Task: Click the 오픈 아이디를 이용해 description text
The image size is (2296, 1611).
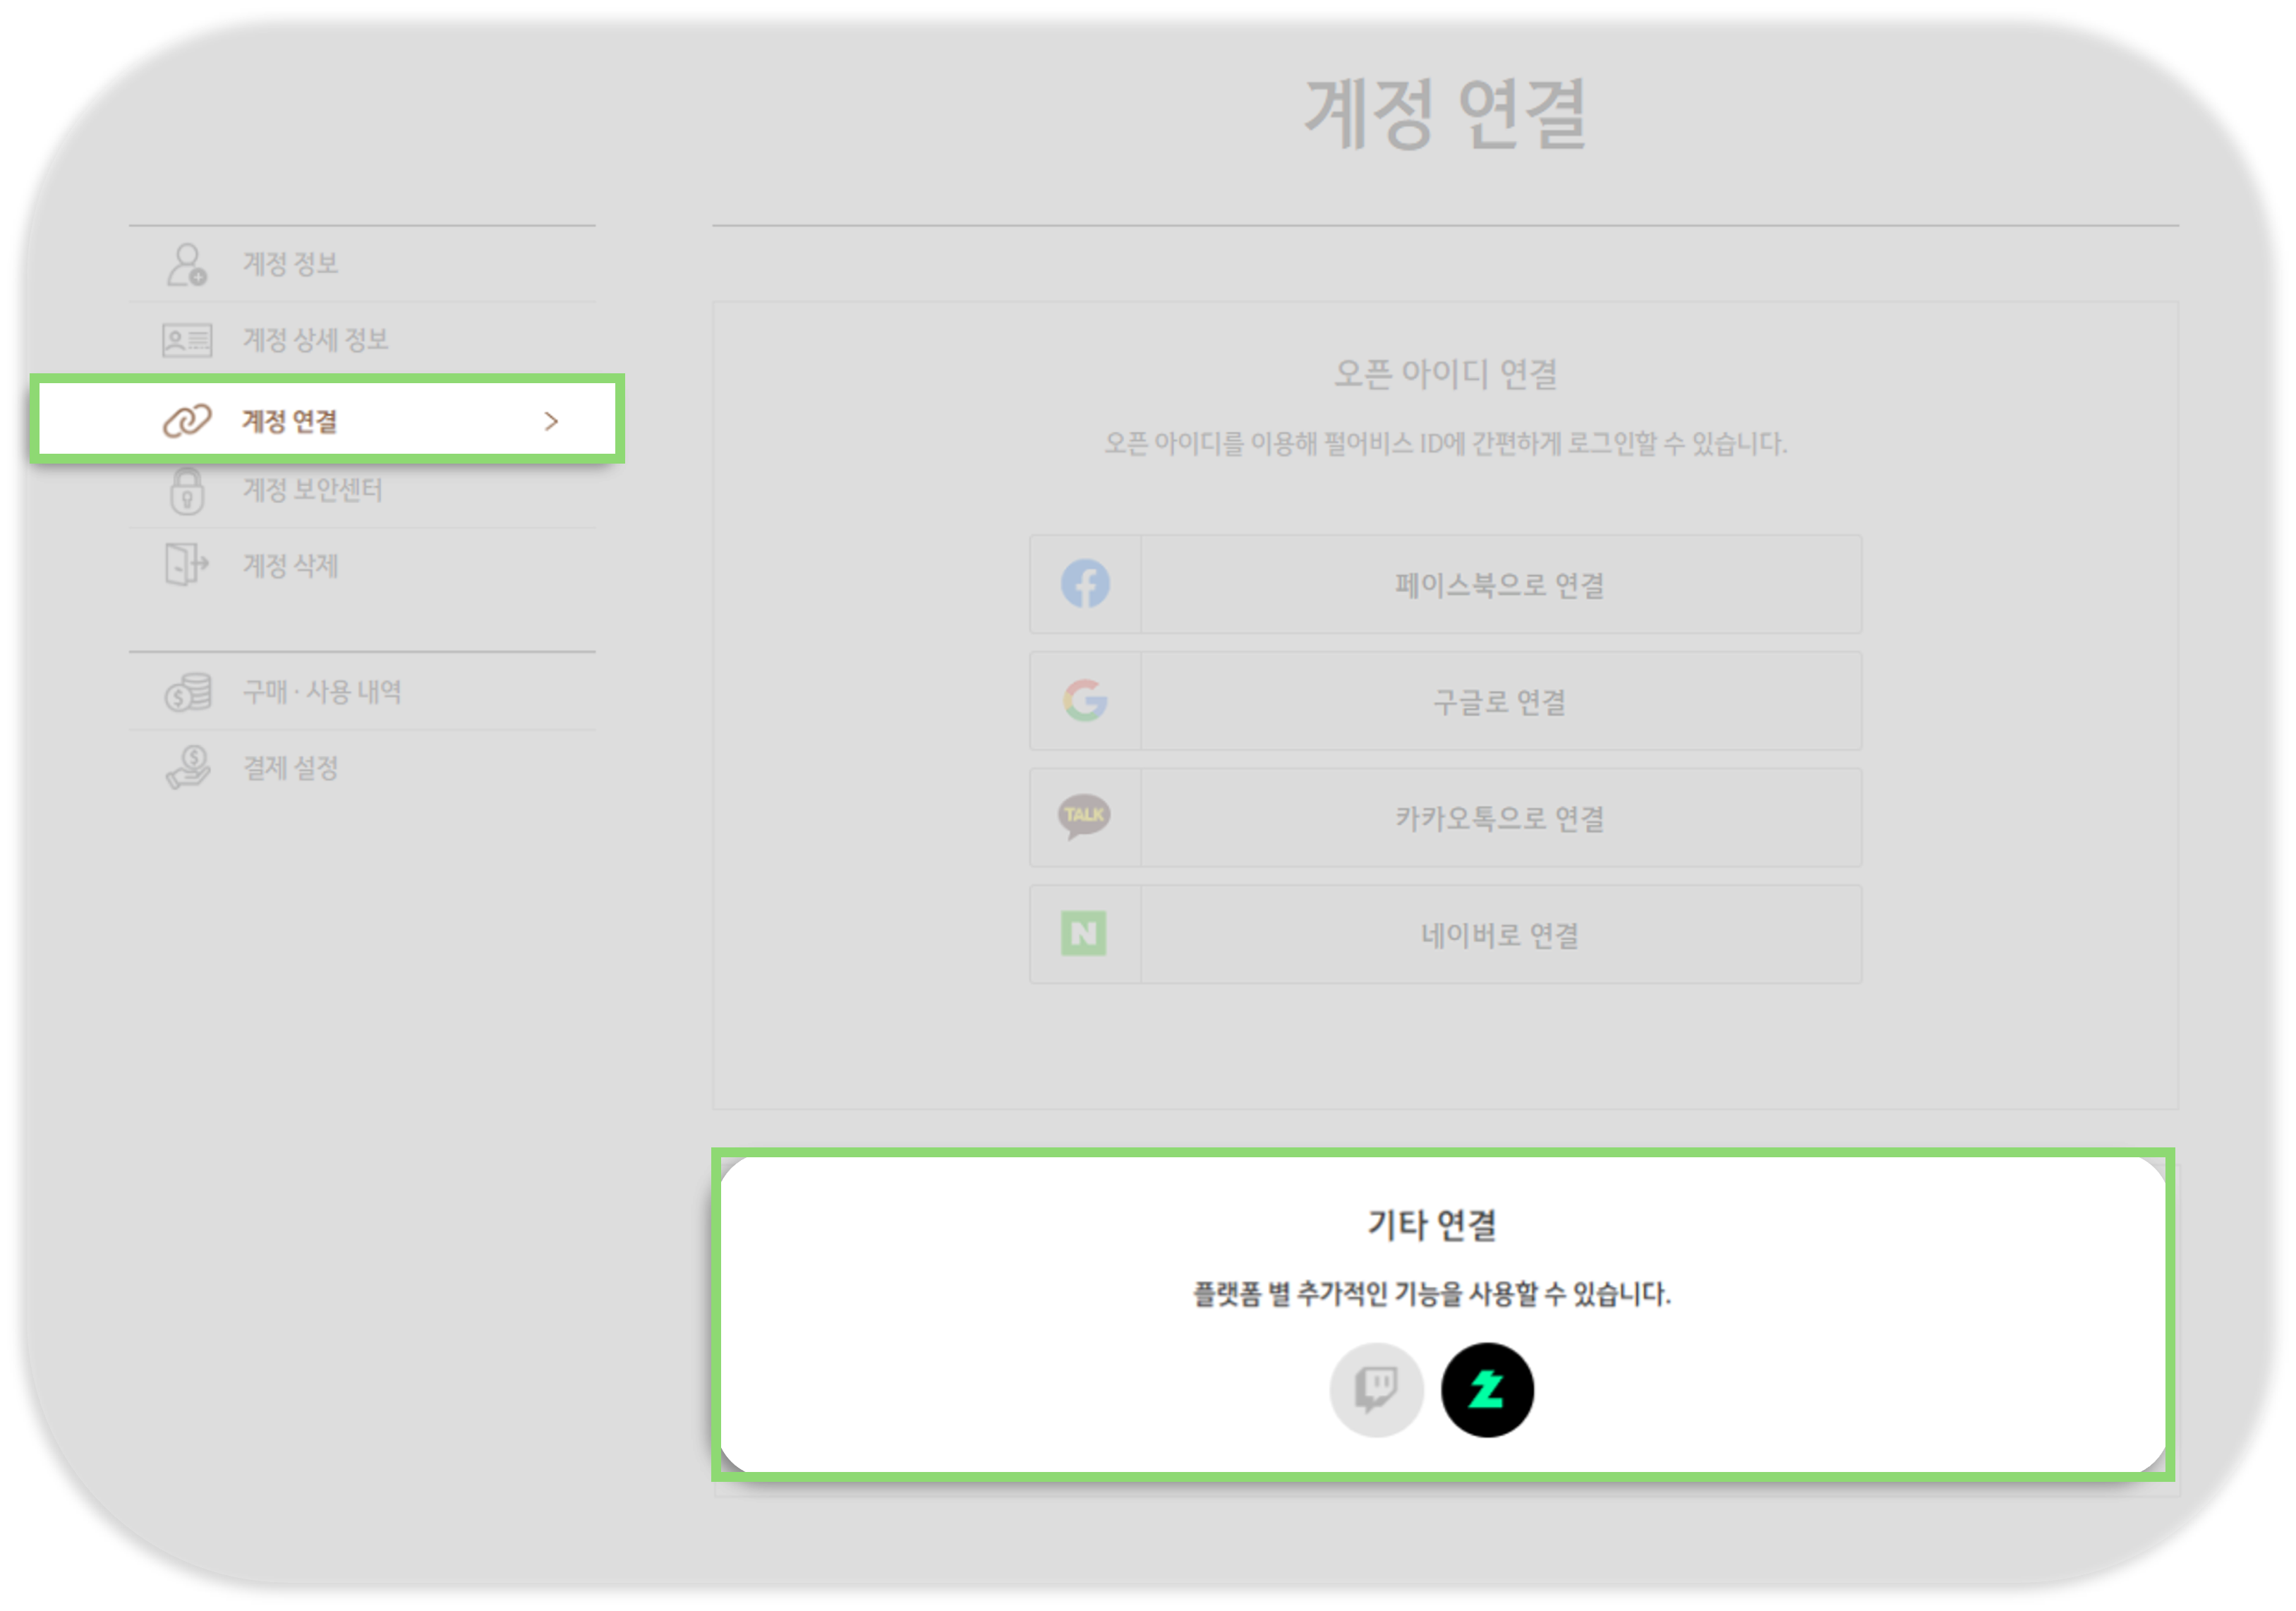Action: [1445, 443]
